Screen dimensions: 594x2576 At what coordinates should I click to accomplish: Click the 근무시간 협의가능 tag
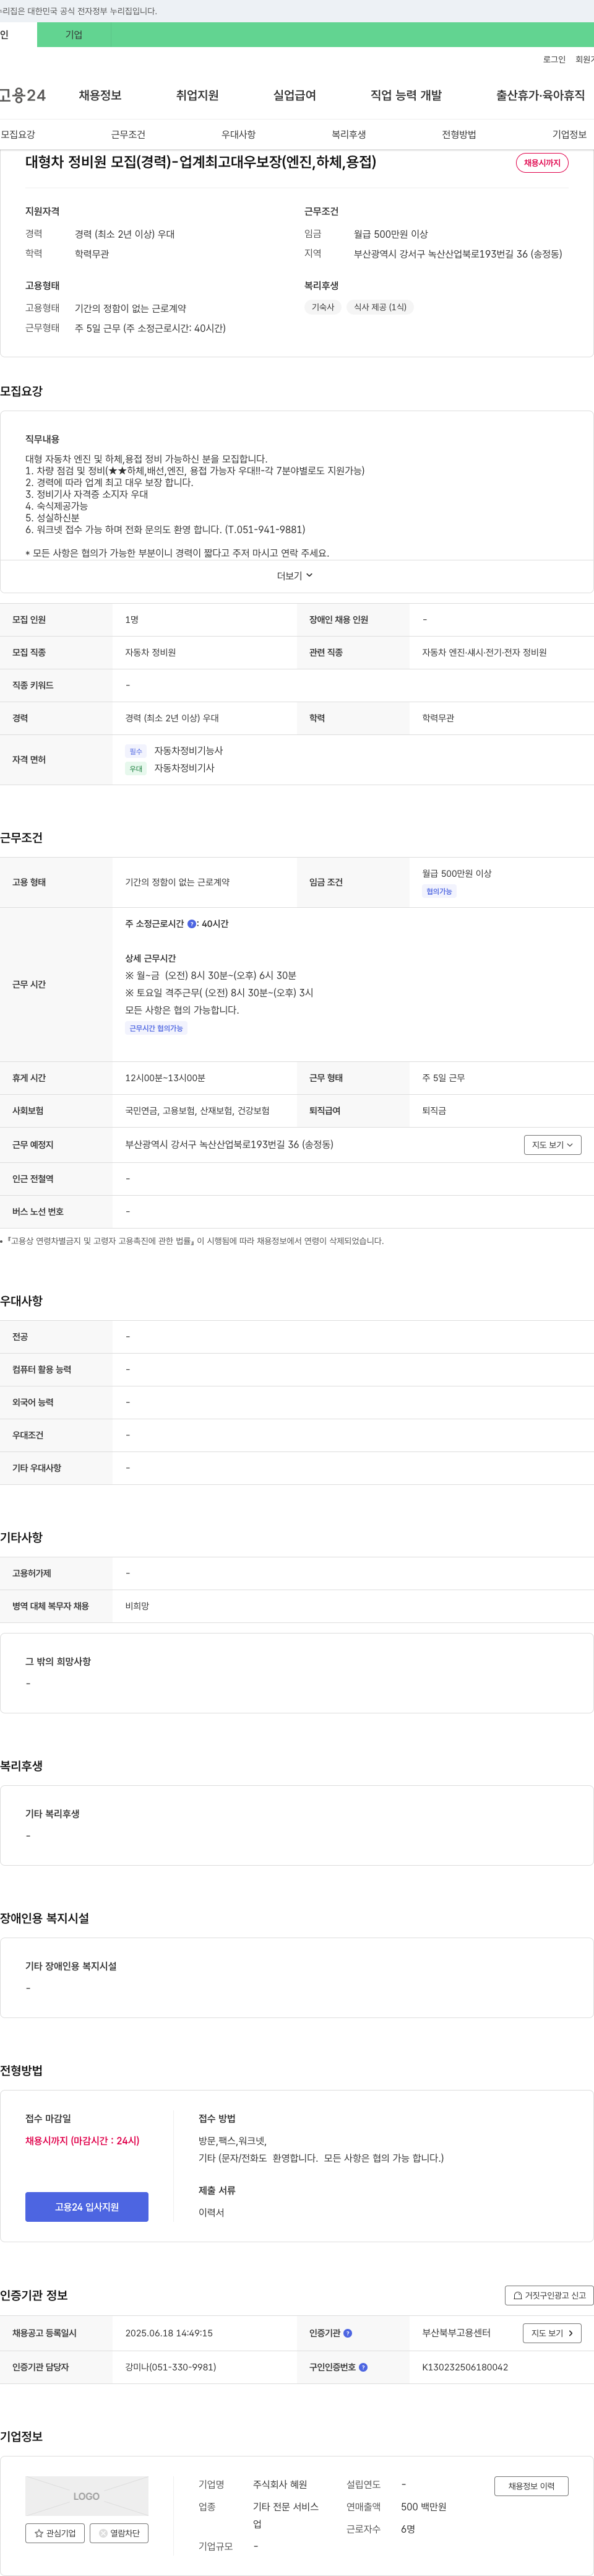pyautogui.click(x=156, y=1028)
